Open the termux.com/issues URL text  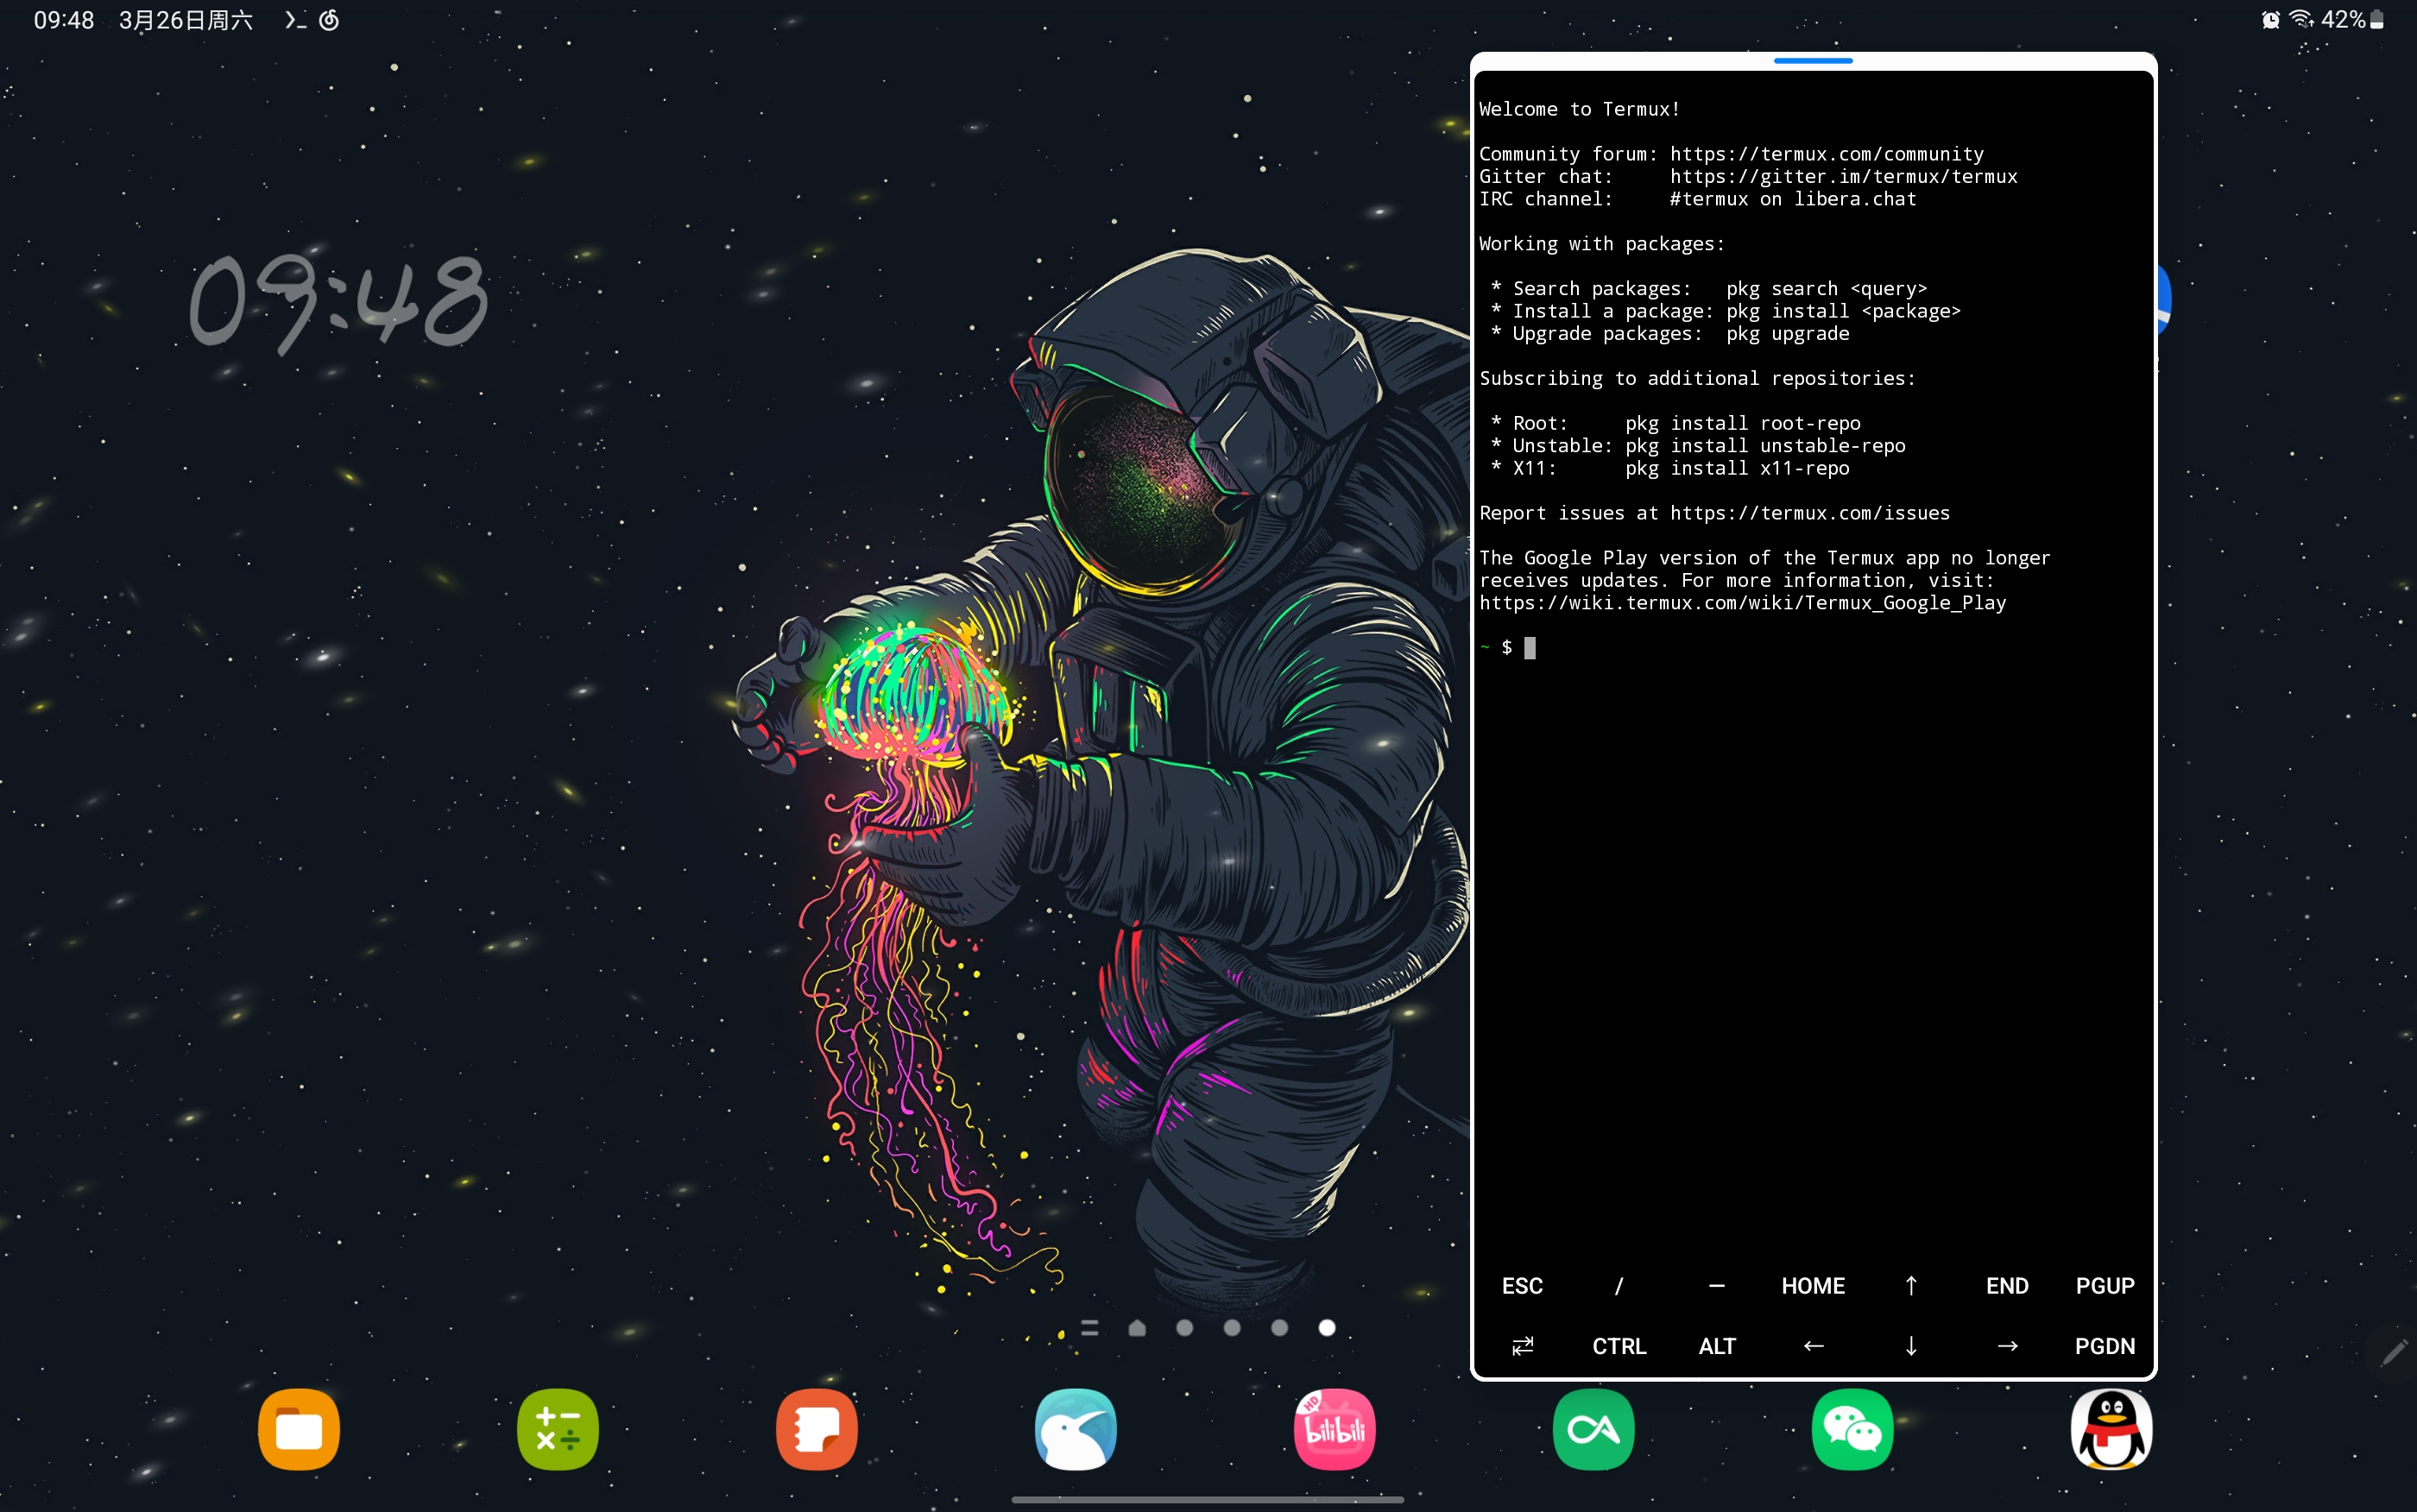point(1810,513)
